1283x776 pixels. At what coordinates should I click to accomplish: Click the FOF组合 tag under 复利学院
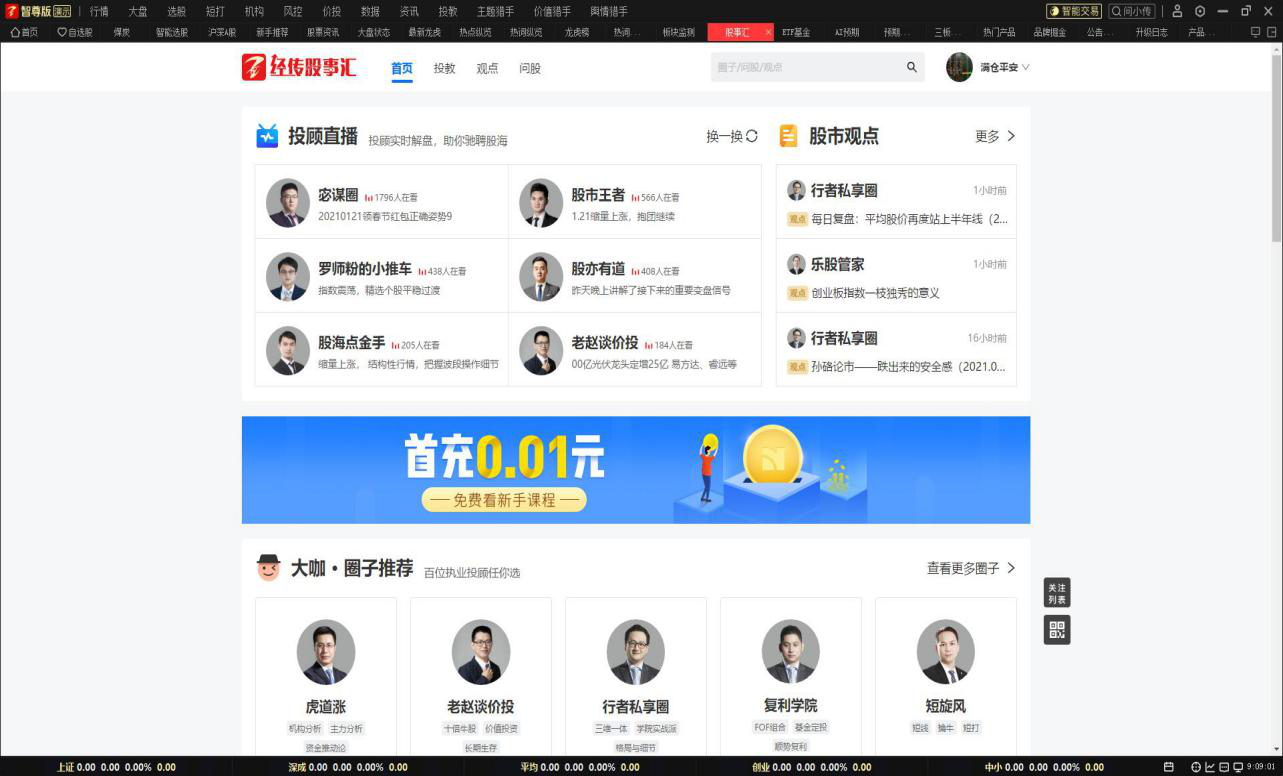click(770, 727)
